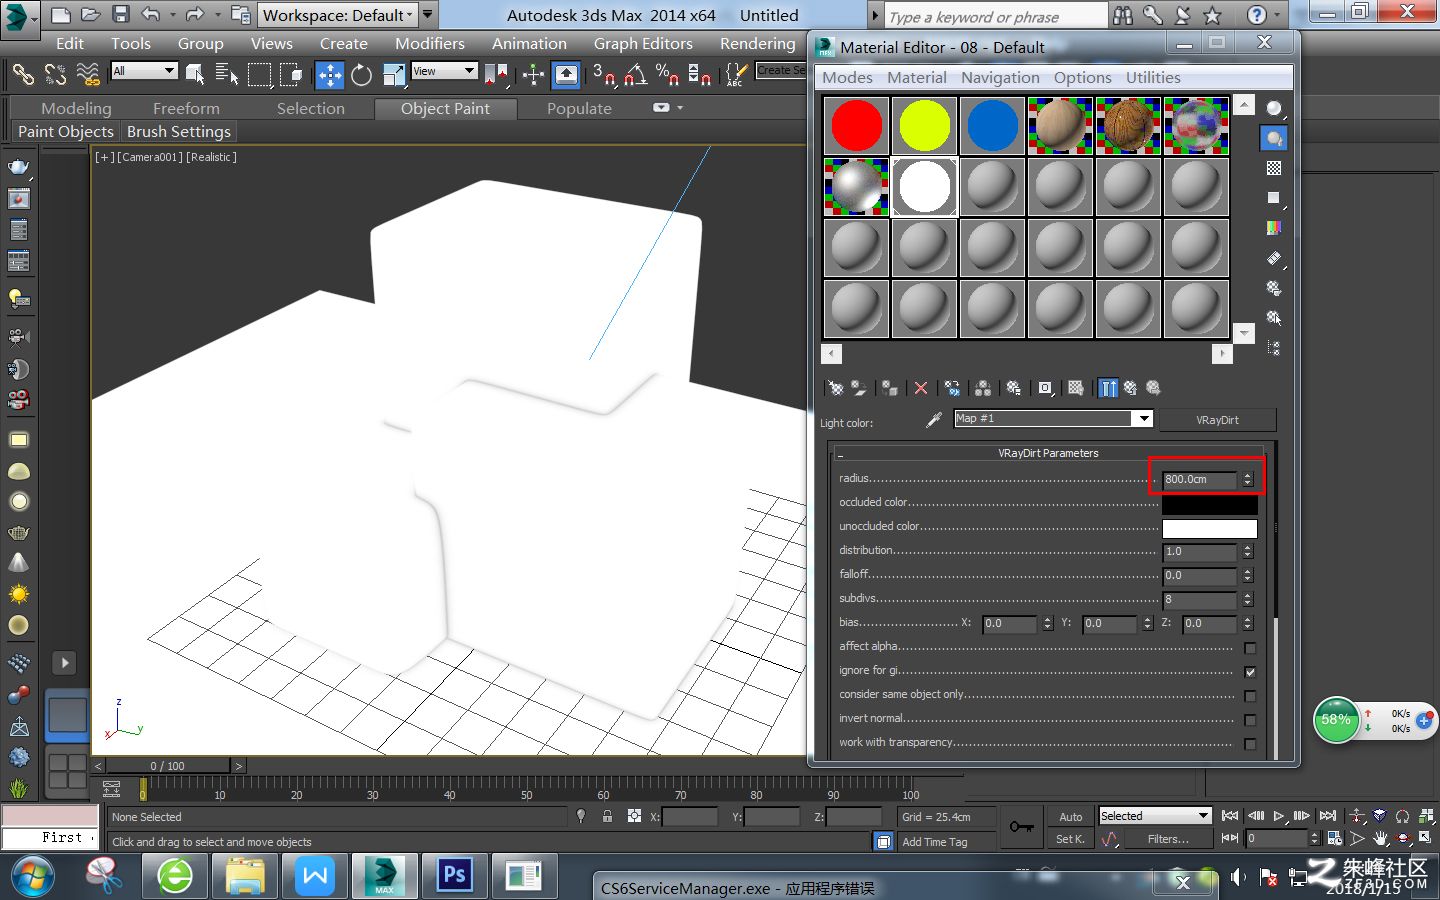
Task: Collapse the VRayDirt Parameters rollout
Action: coord(1047,453)
